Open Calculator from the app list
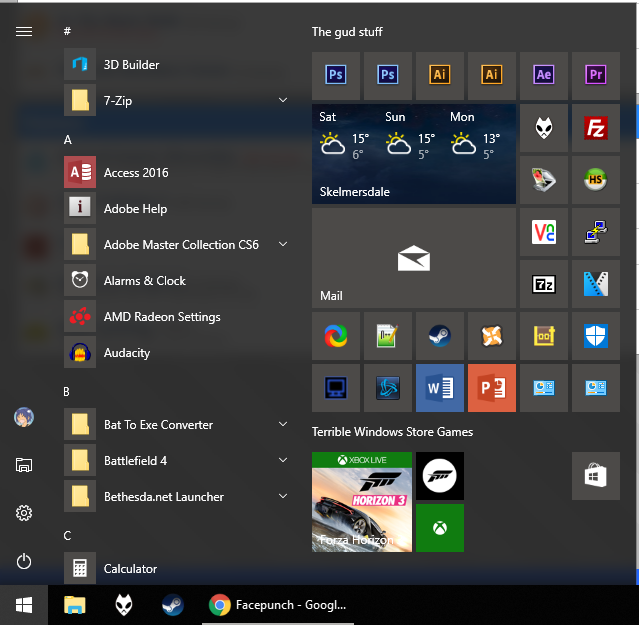 pos(176,568)
